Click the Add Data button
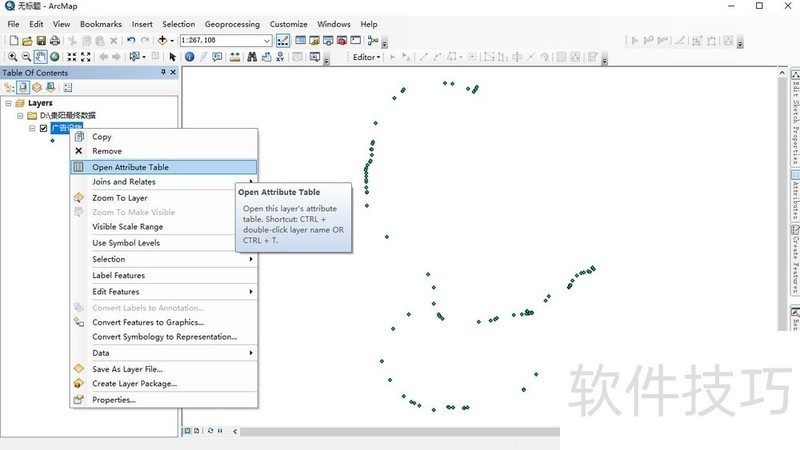Image resolution: width=800 pixels, height=450 pixels. [x=162, y=40]
